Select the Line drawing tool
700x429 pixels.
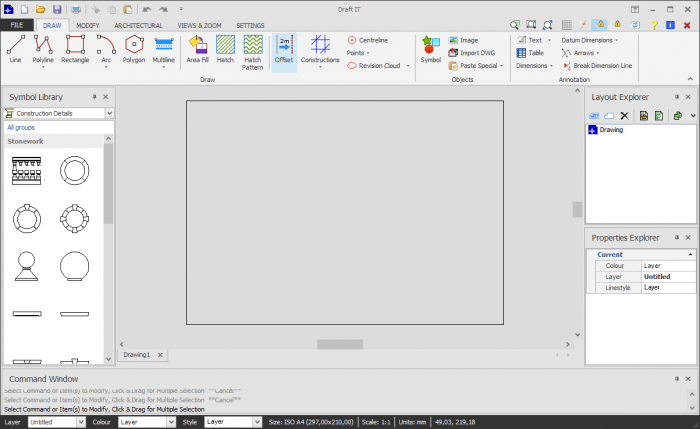(x=15, y=48)
